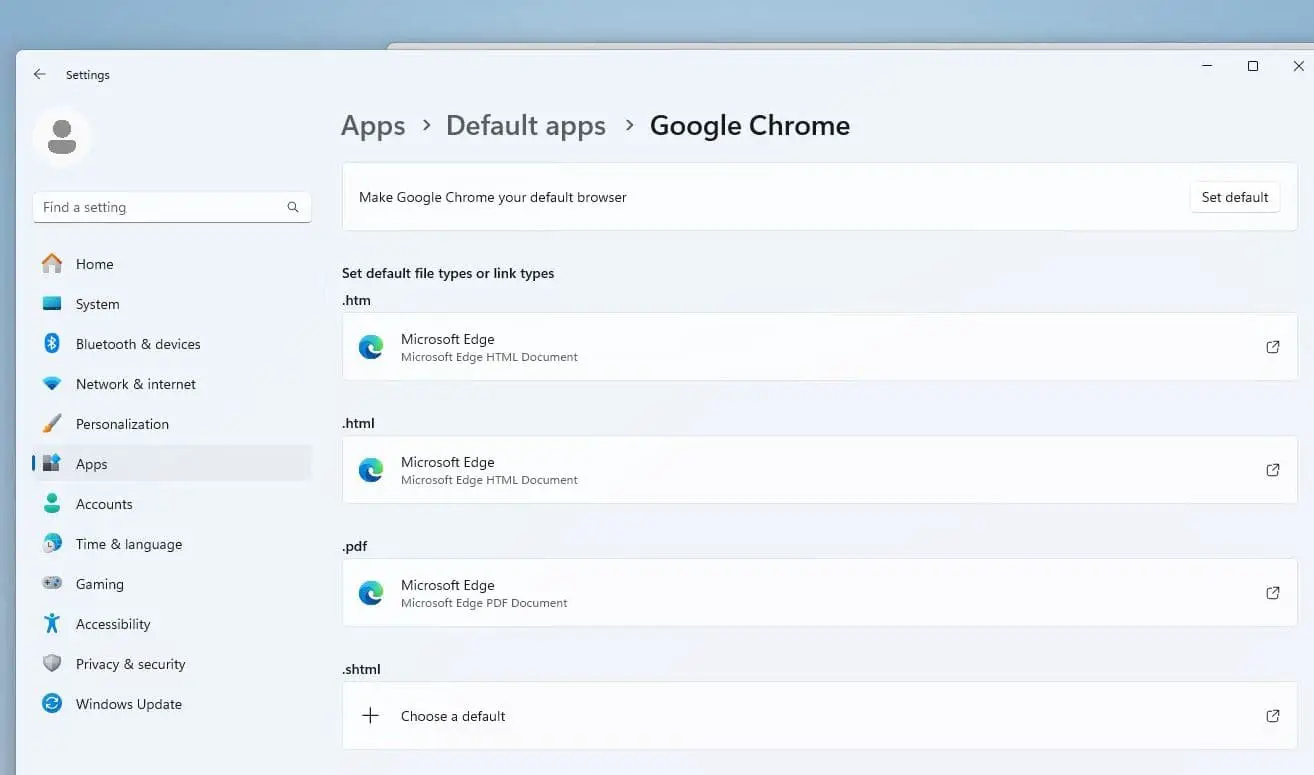Click the external-link icon beside the .pdf entry
Viewport: 1314px width, 775px height.
click(x=1272, y=592)
